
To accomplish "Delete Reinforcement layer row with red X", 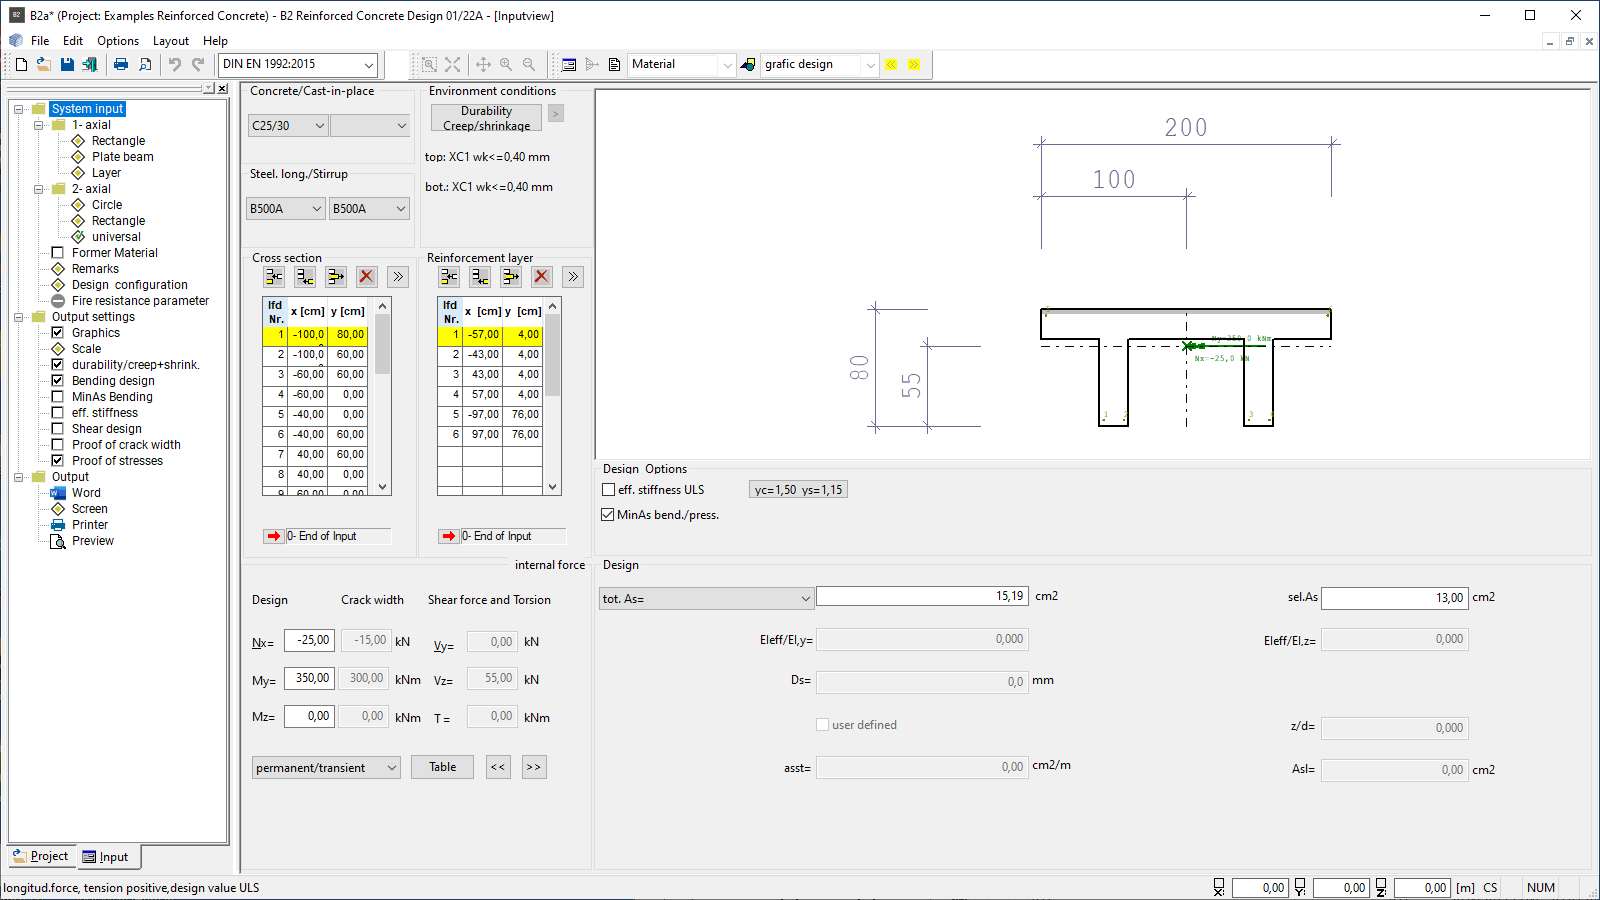I will click(542, 277).
